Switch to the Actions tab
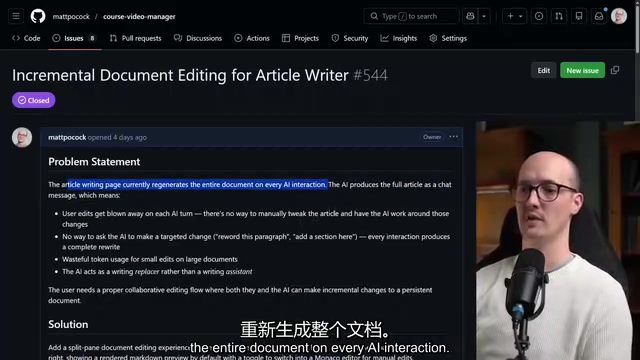Viewport: 640px width, 360px height. click(x=252, y=38)
